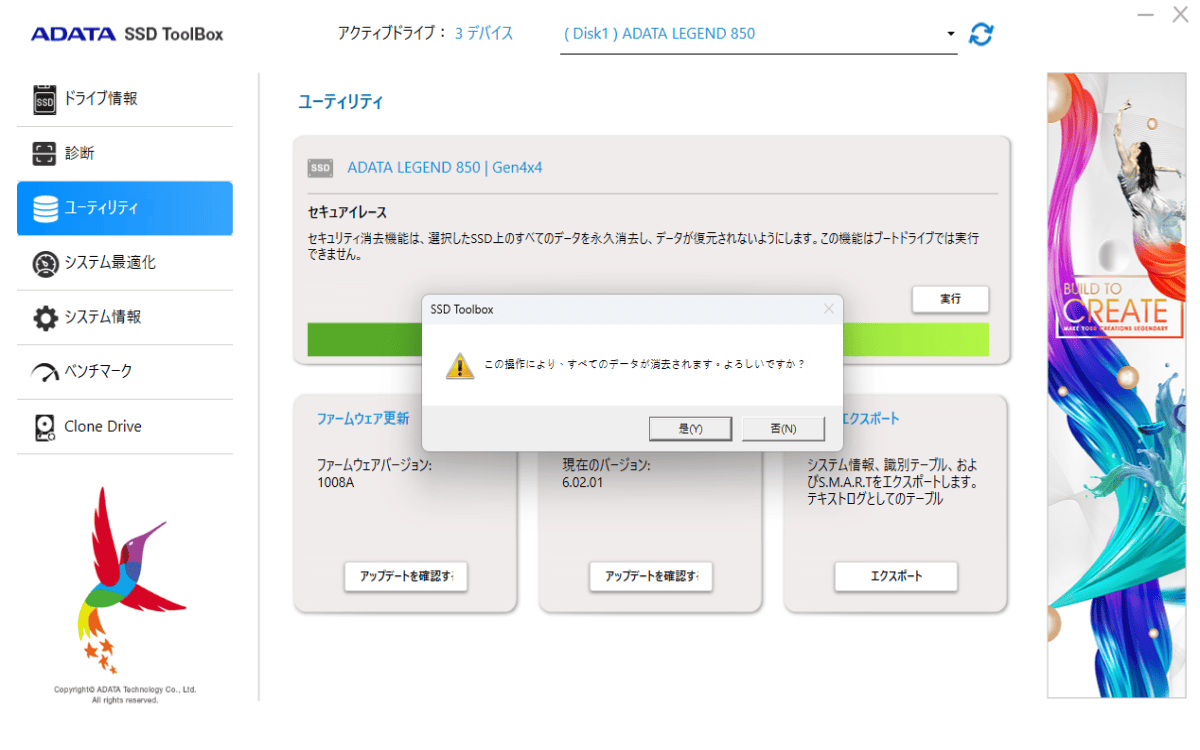Open the ベンチマーク section
This screenshot has height=750, width=1200.
[x=125, y=372]
